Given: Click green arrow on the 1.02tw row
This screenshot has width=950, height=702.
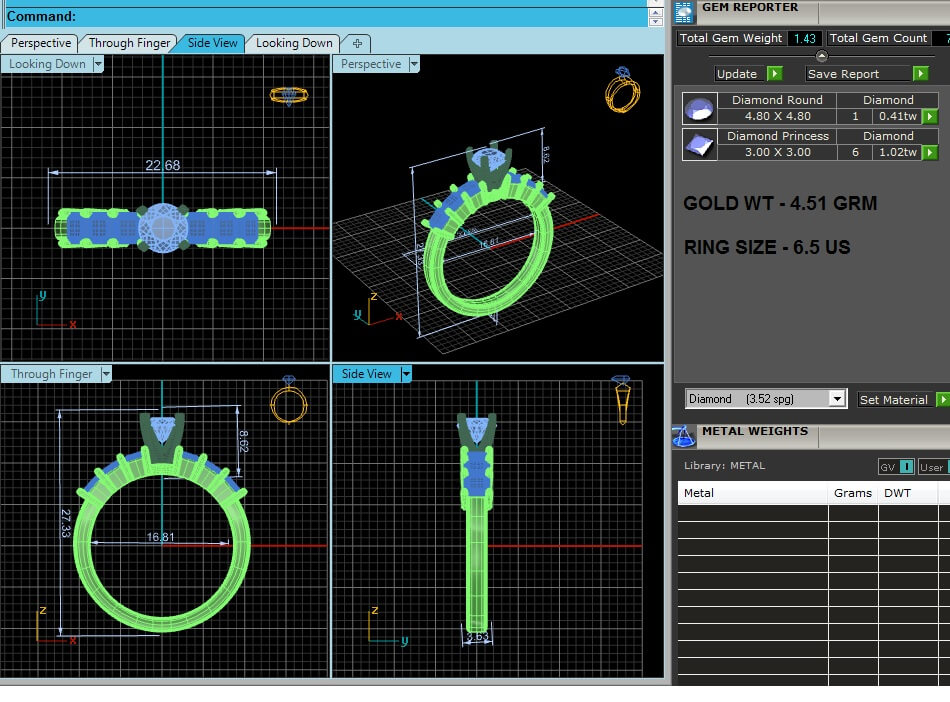Looking at the screenshot, I should tap(930, 153).
